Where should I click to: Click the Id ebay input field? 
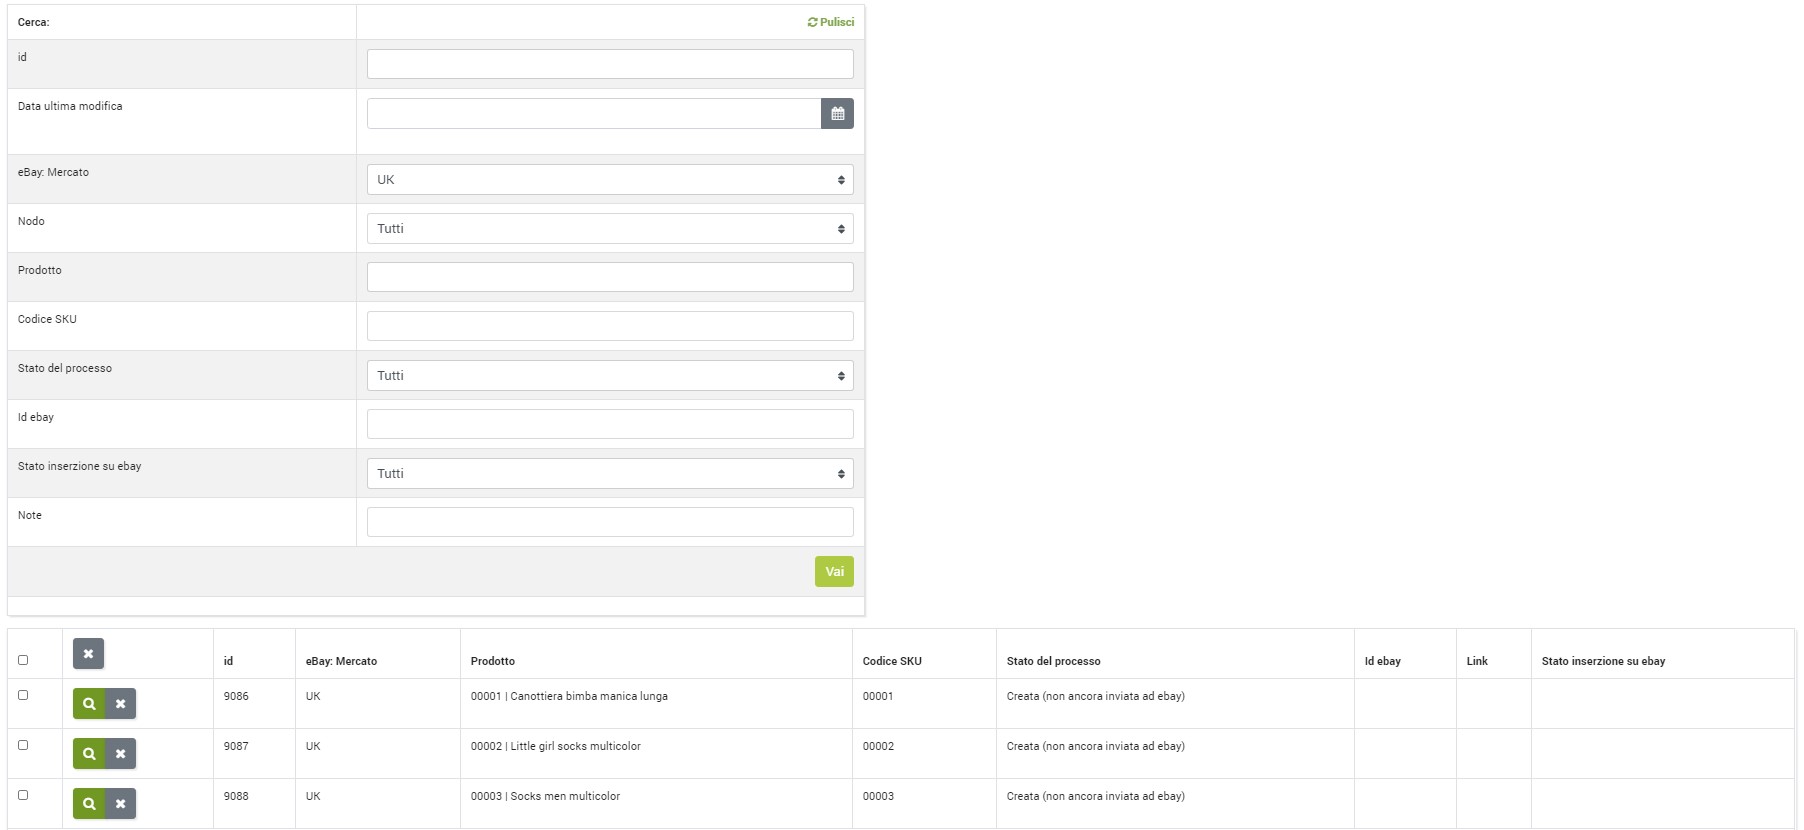(x=609, y=424)
